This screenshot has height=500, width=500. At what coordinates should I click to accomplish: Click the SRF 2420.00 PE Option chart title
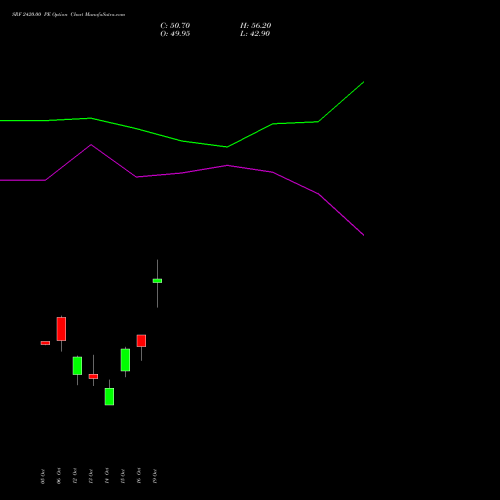tap(68, 15)
